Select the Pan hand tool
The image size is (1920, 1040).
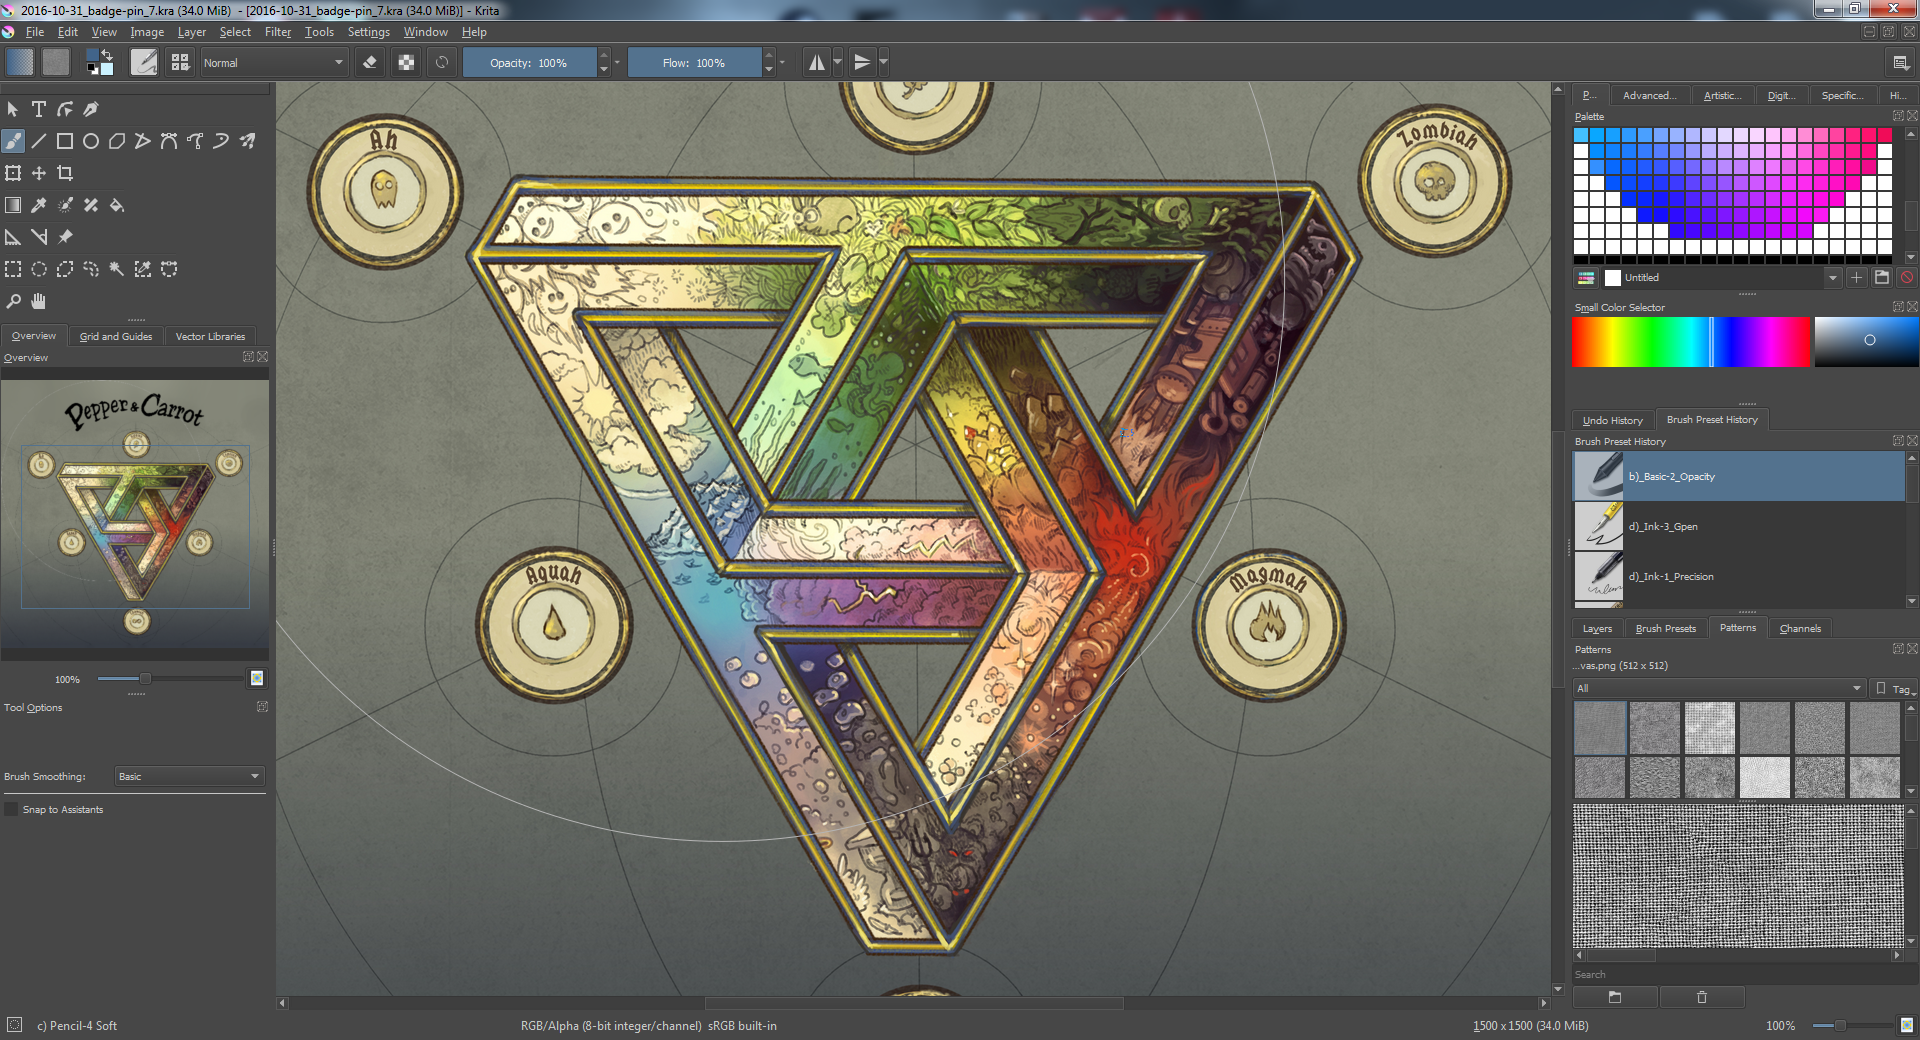point(39,301)
